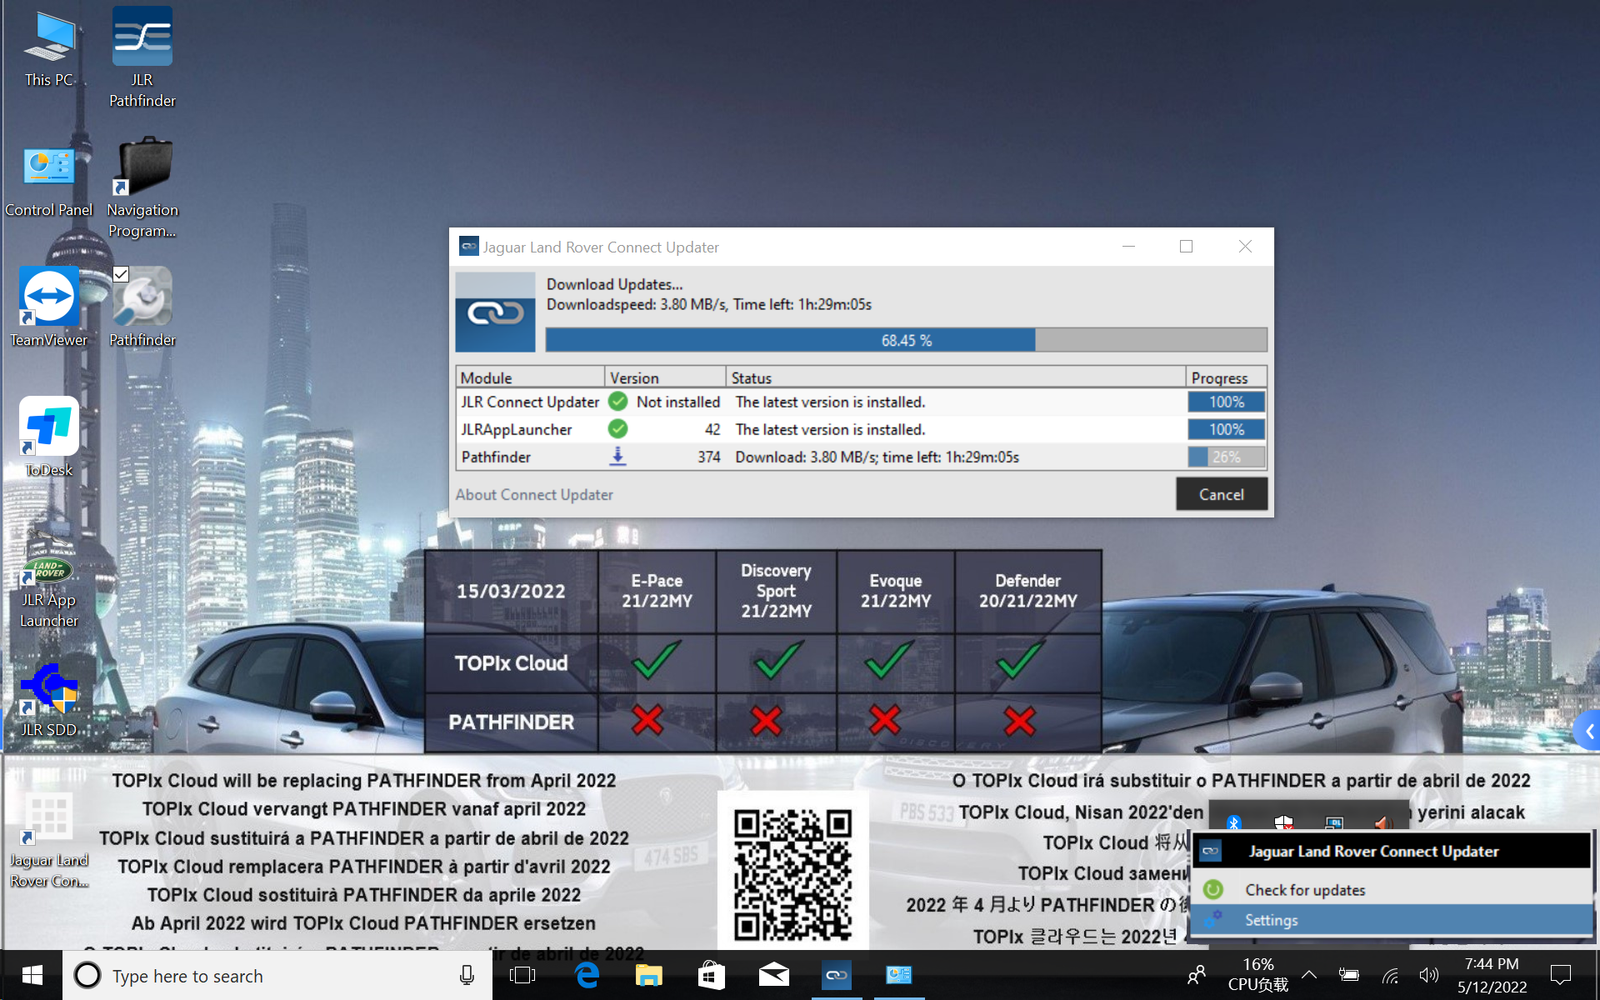The height and width of the screenshot is (1000, 1600).
Task: Select the Navigation Program briefcase shortcut
Action: tap(142, 188)
